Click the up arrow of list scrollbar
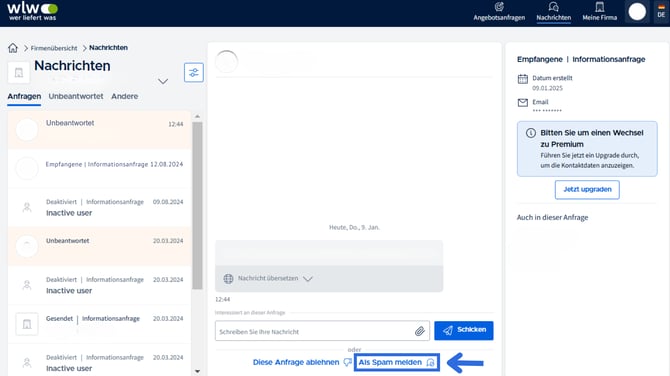 click(197, 116)
